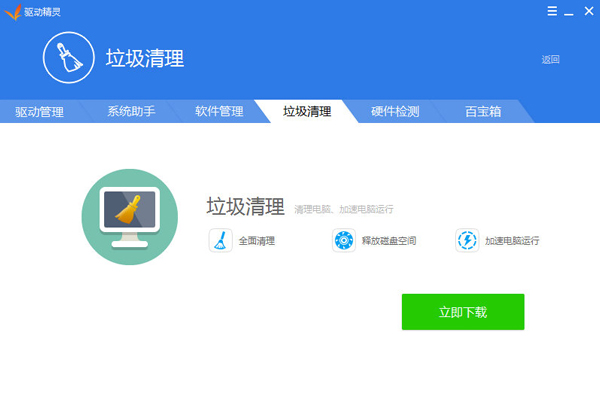This screenshot has width=600, height=419.
Task: Select the 全面清理 broom icon
Action: click(x=220, y=241)
